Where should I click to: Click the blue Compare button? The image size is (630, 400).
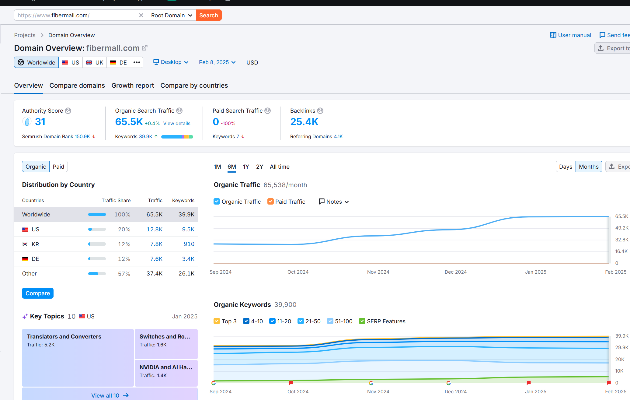click(38, 294)
